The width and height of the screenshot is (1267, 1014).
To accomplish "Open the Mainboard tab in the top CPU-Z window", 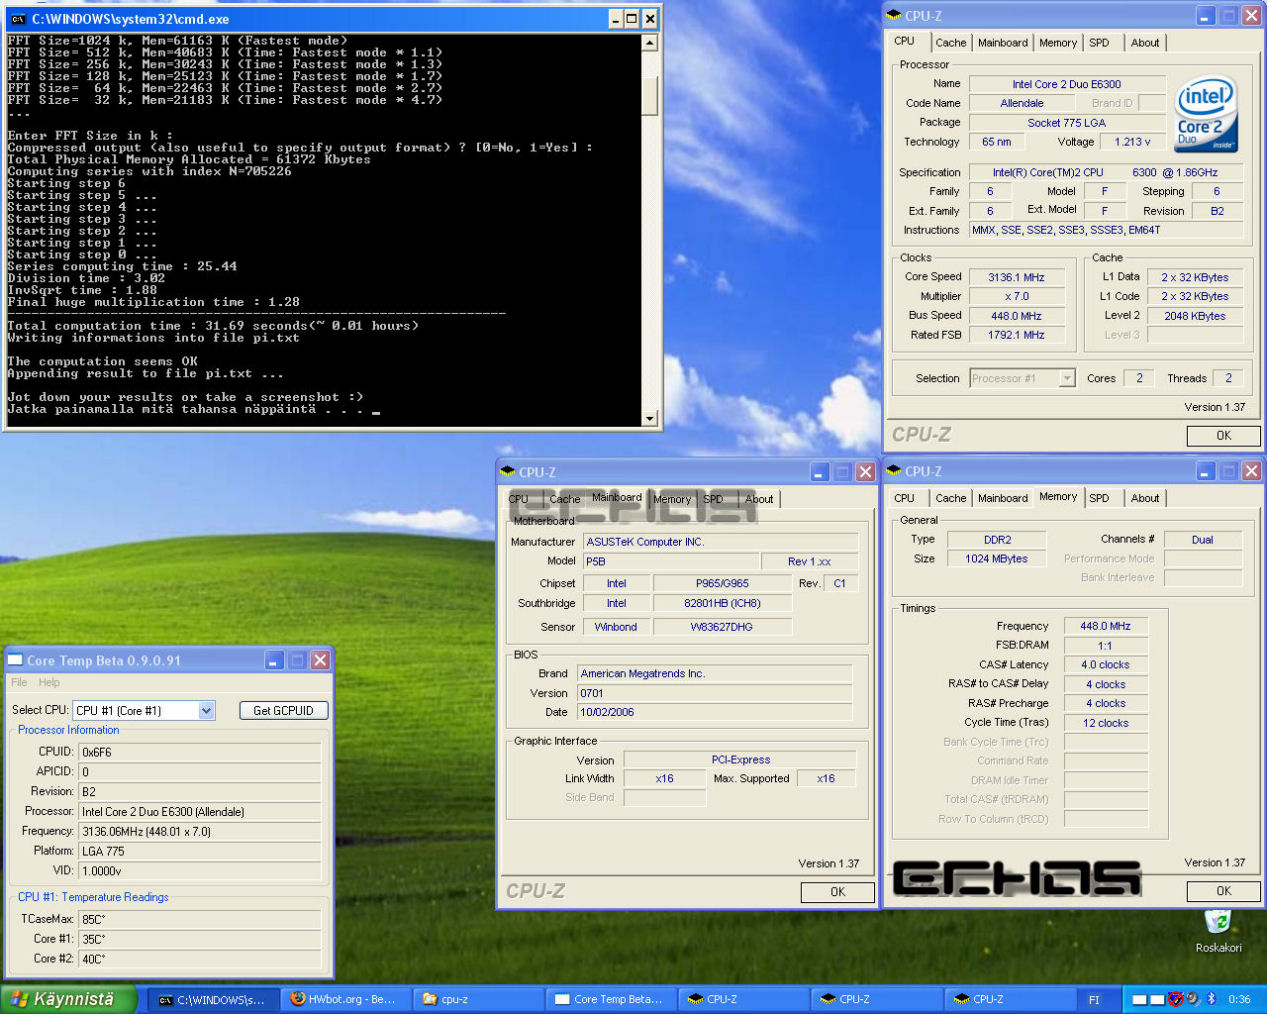I will pos(1002,43).
